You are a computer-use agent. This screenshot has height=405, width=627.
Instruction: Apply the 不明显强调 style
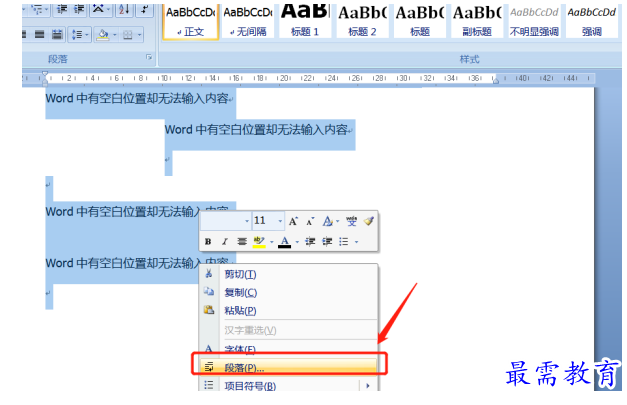click(534, 22)
